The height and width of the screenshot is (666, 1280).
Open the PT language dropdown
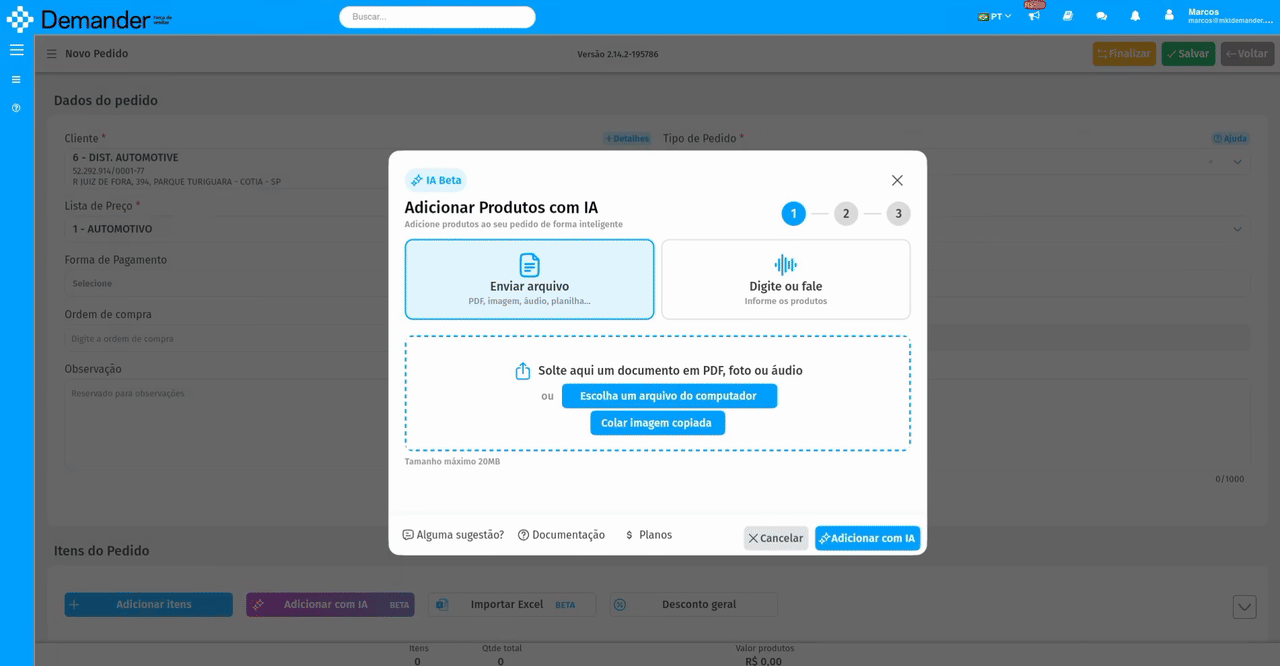pyautogui.click(x=994, y=16)
